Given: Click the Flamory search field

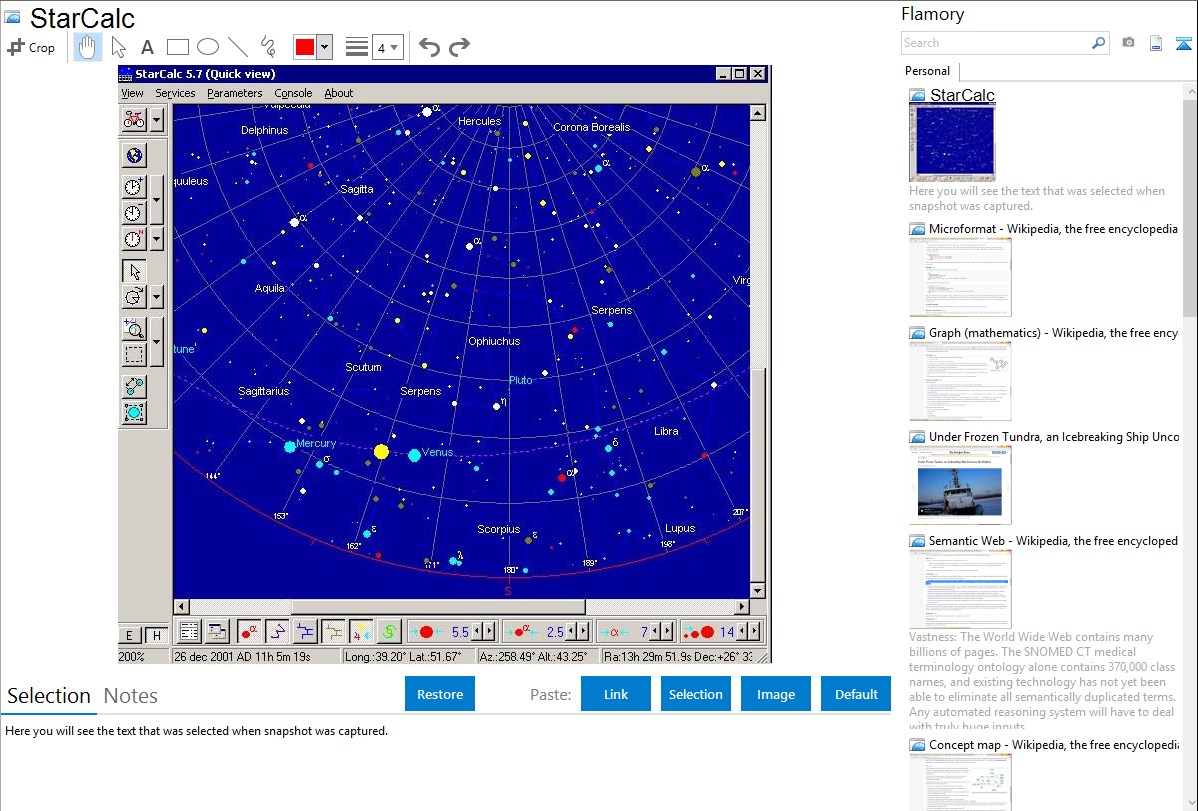Looking at the screenshot, I should point(996,43).
